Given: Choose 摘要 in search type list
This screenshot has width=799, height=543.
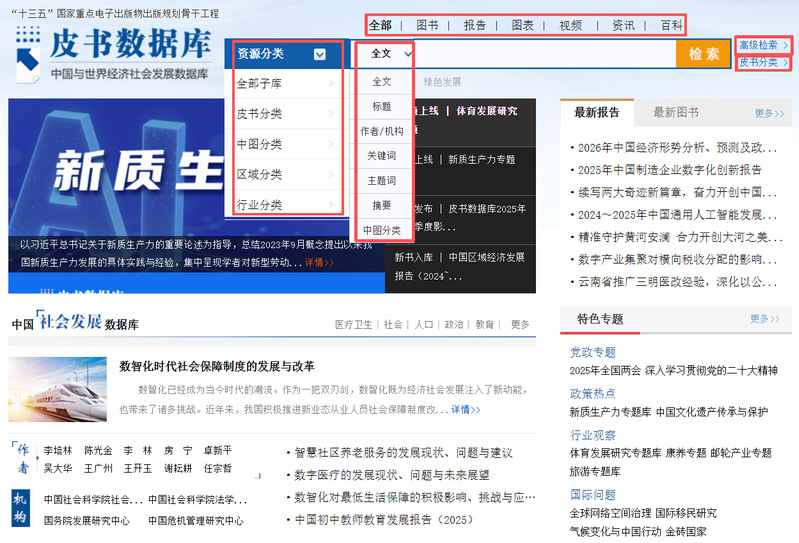Looking at the screenshot, I should click(x=381, y=205).
